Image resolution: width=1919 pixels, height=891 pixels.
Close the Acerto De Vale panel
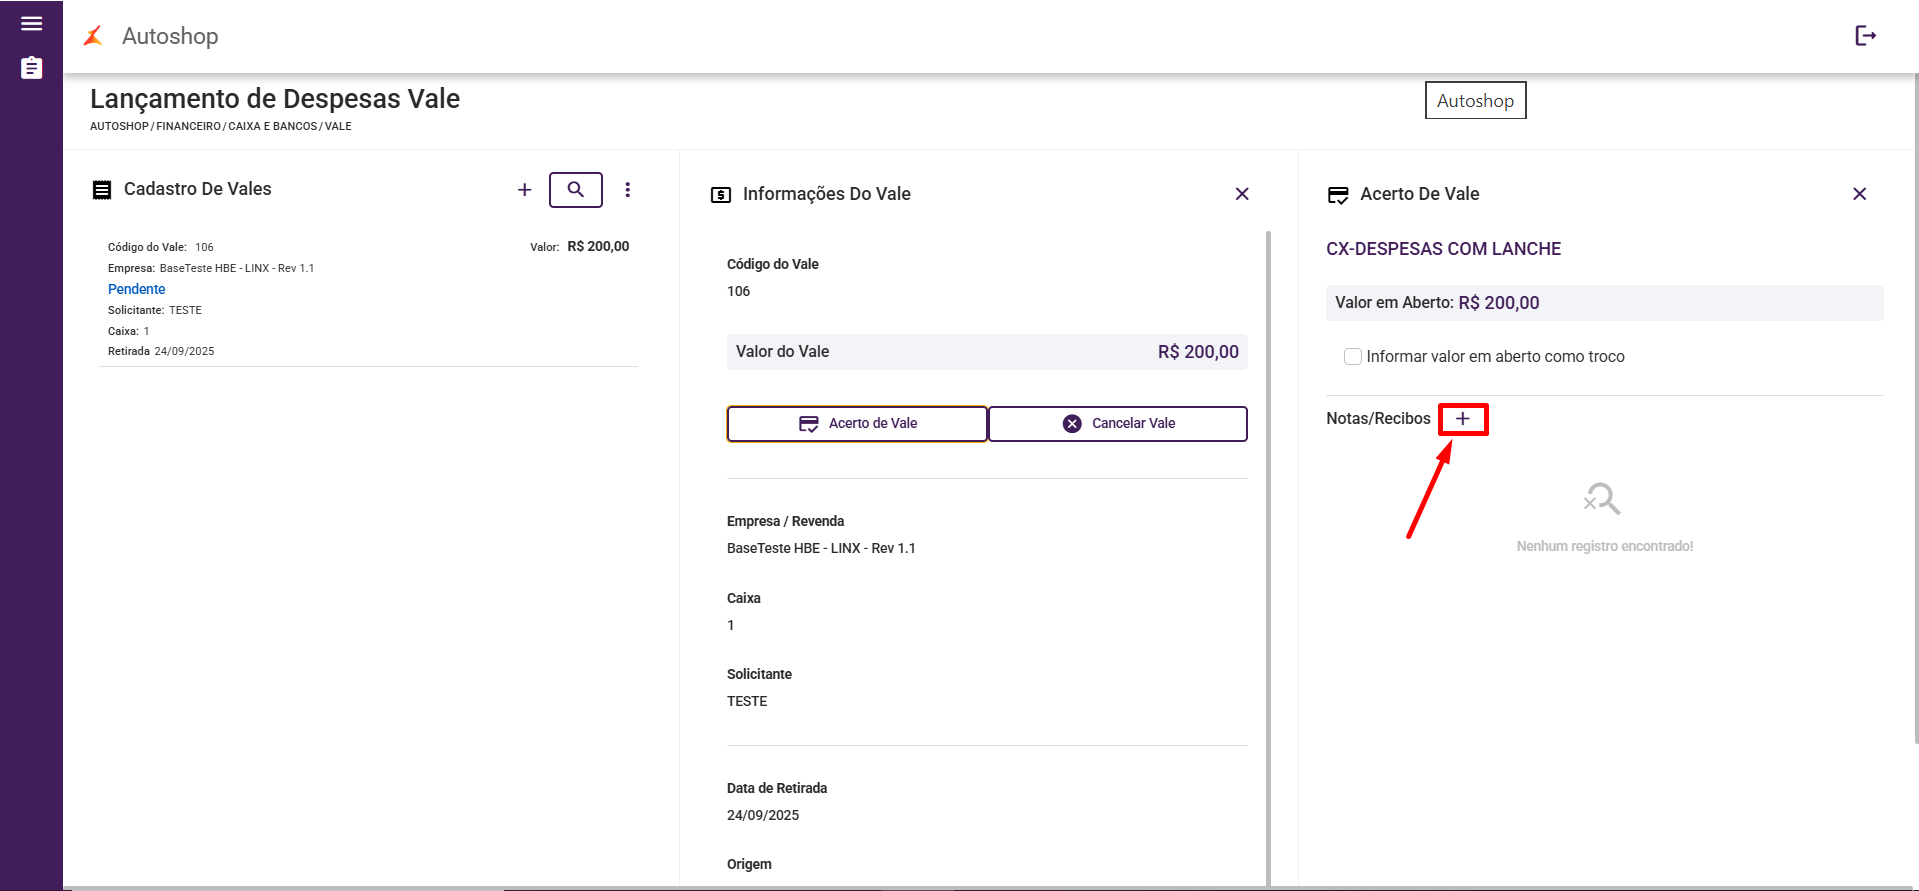pyautogui.click(x=1859, y=194)
